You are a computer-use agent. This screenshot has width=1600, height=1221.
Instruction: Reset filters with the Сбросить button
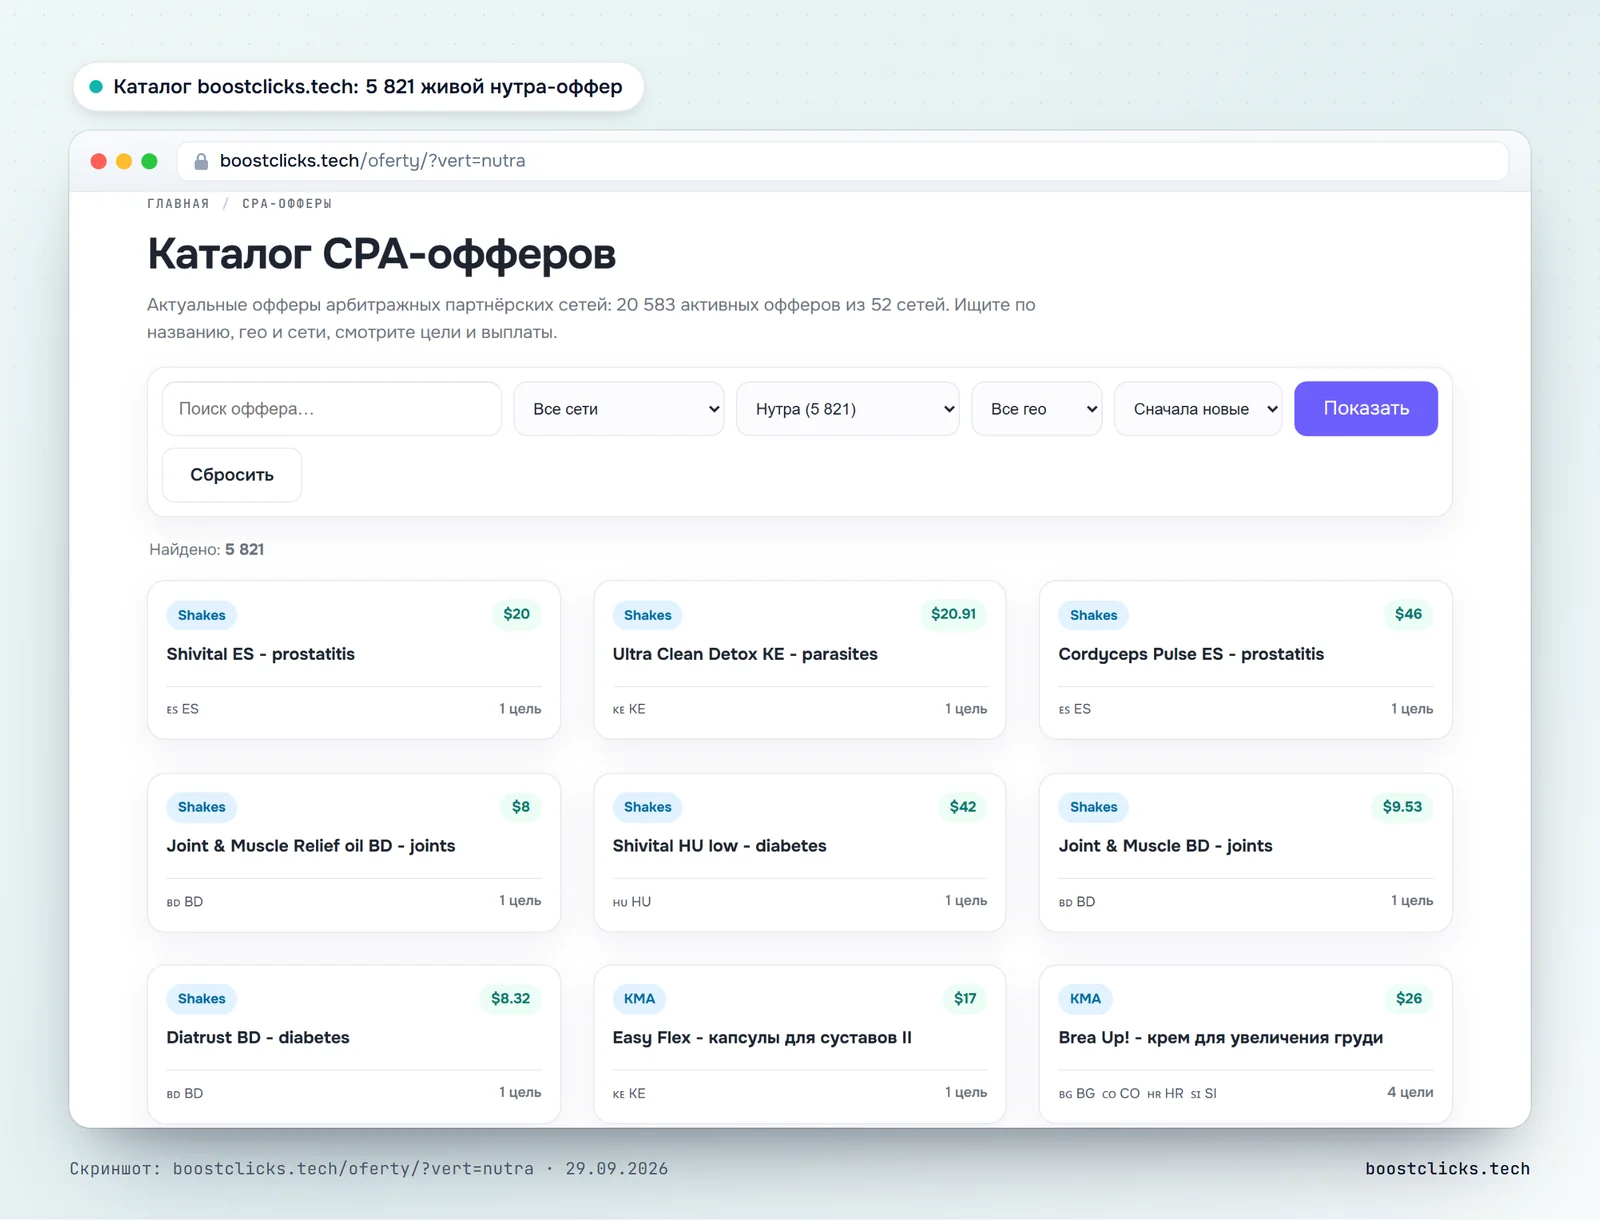(x=232, y=475)
